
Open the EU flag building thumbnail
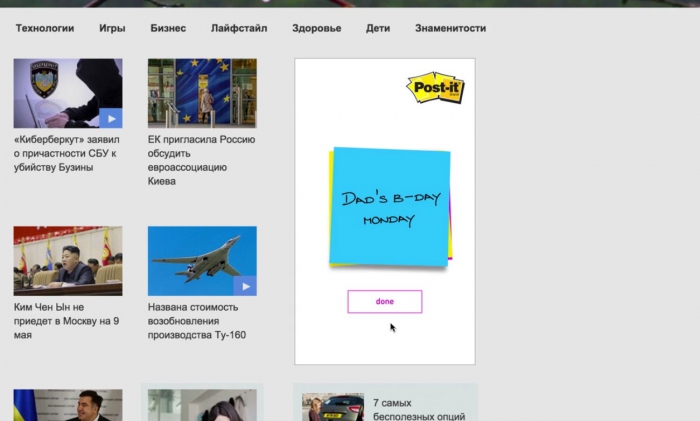pyautogui.click(x=202, y=93)
